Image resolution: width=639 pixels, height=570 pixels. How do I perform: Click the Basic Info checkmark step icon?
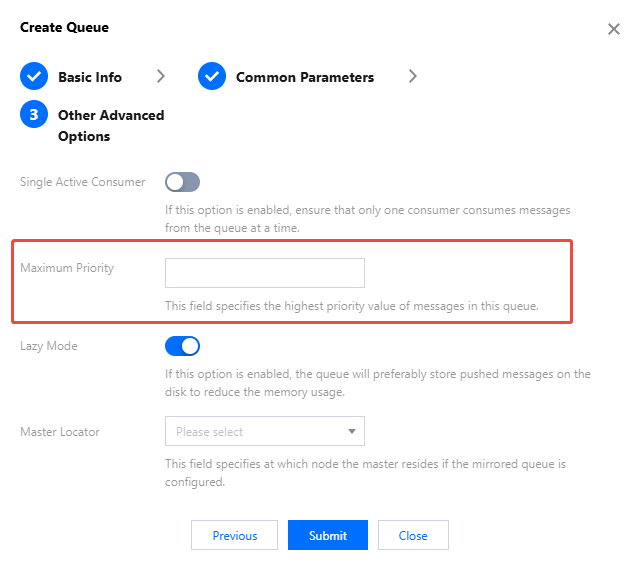(x=34, y=77)
